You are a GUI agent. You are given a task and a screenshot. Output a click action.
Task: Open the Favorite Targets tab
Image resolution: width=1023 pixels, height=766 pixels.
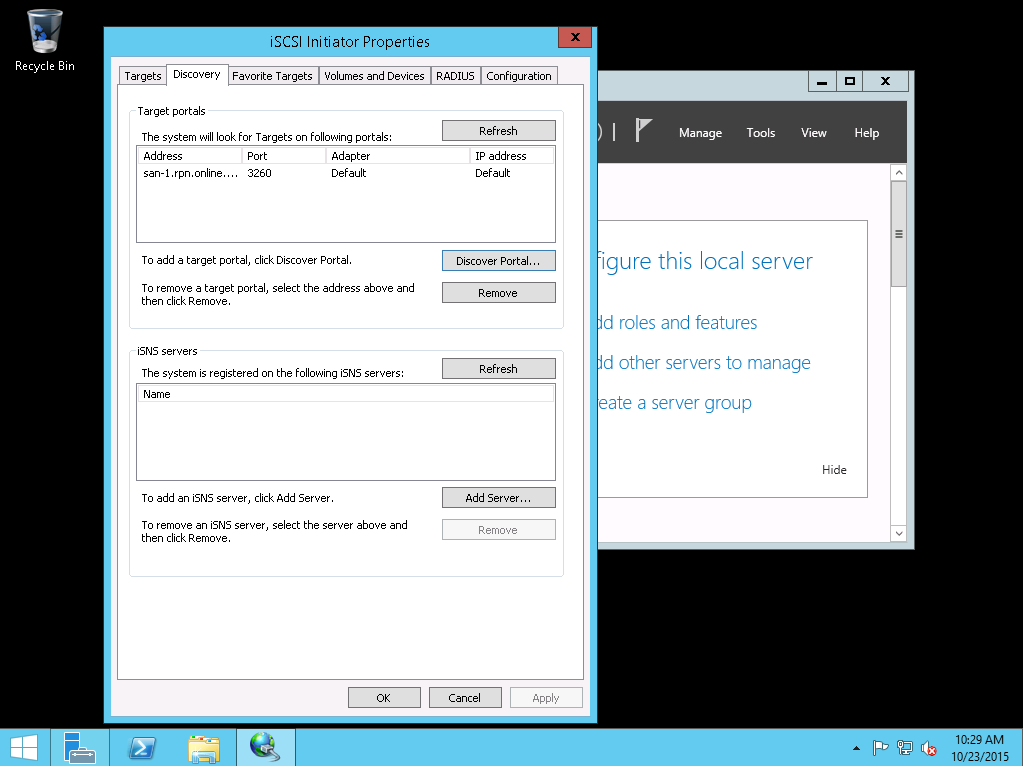click(273, 76)
